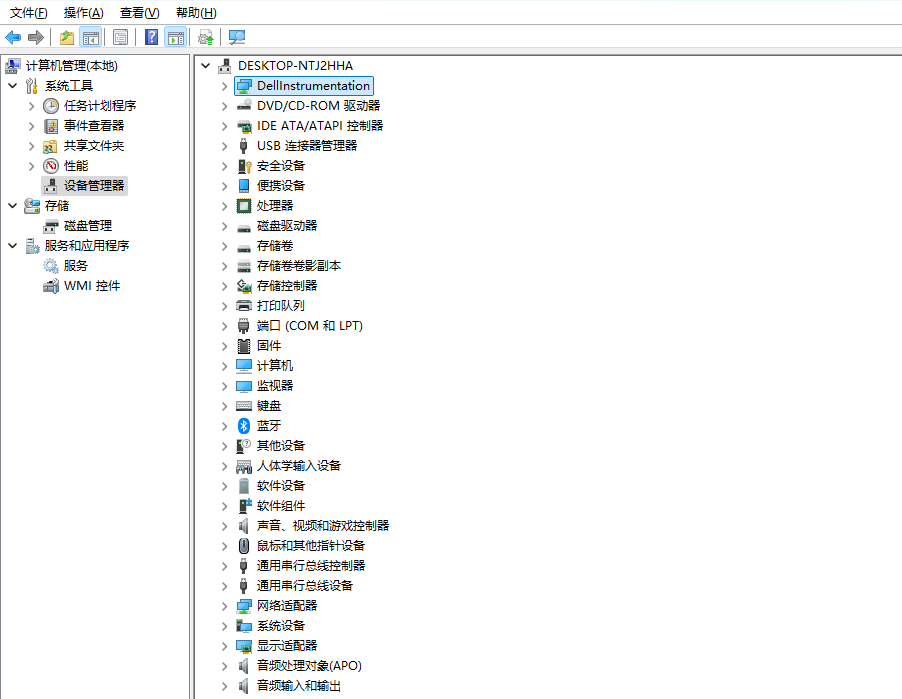Image resolution: width=902 pixels, height=699 pixels.
Task: Click the speaker icon beside 音频输入和输出
Action: [x=244, y=686]
